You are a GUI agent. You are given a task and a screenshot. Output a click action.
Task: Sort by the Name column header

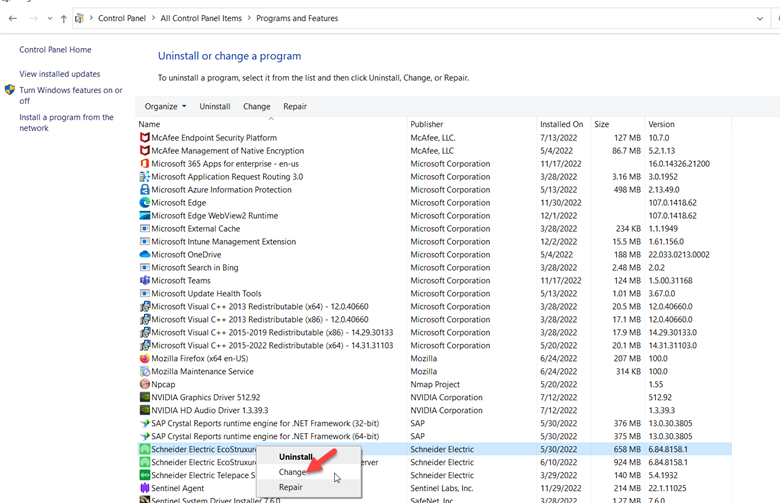coord(271,124)
